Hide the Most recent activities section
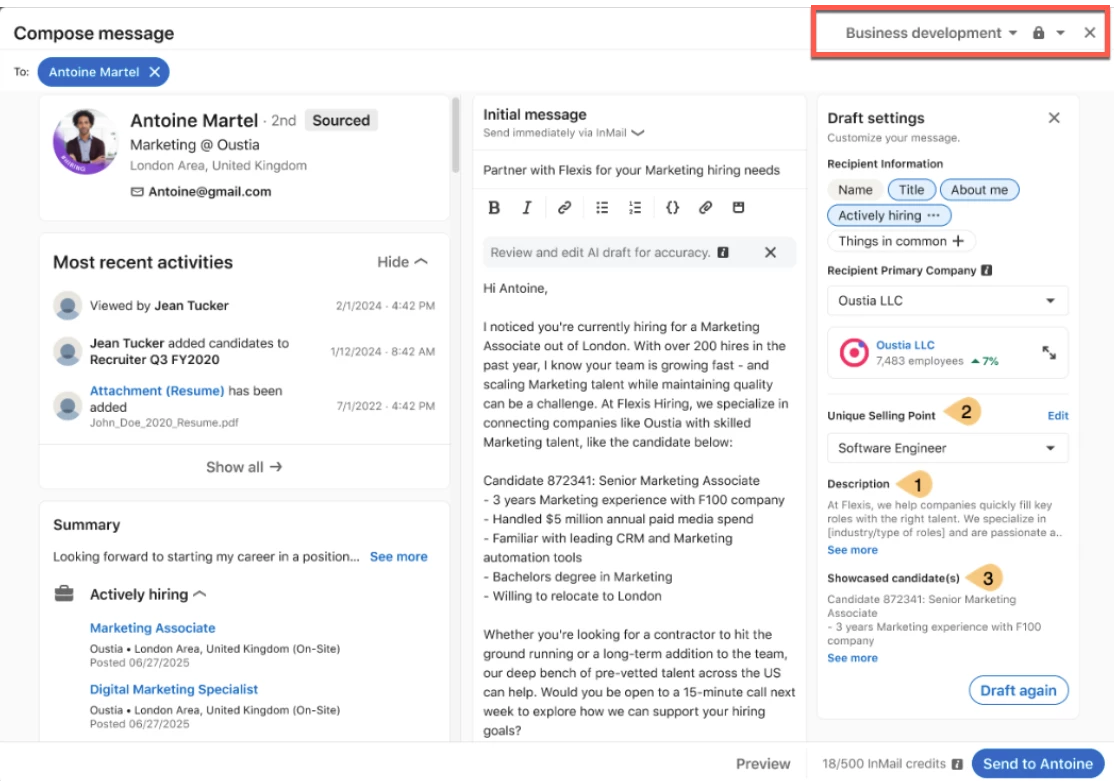The height and width of the screenshot is (781, 1114). [x=402, y=262]
